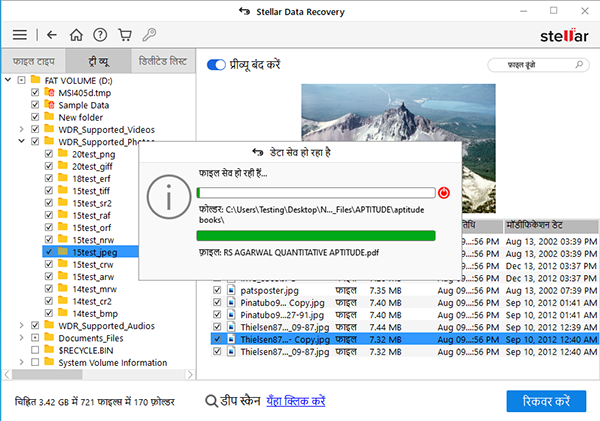Click the 20test_png folder icon
Screen dimensions: 600x421
(x=63, y=153)
